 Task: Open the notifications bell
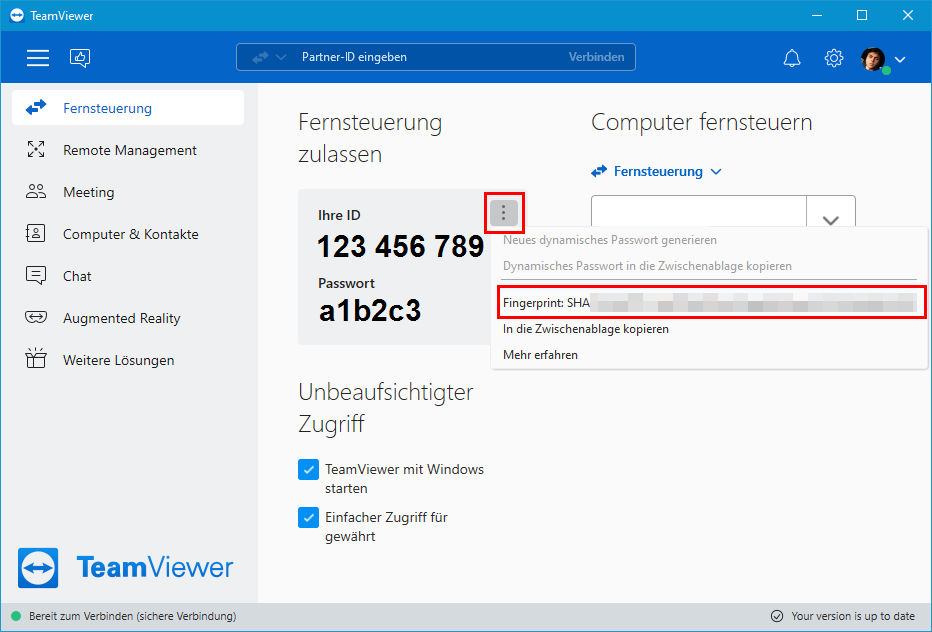pyautogui.click(x=792, y=58)
